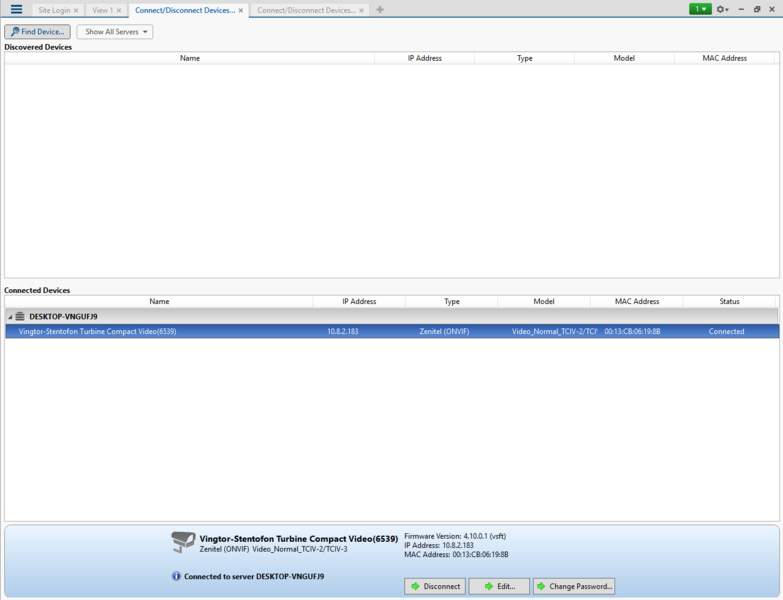Click the Zenitel (ONVIF) type cell
This screenshot has width=783, height=600.
(444, 331)
